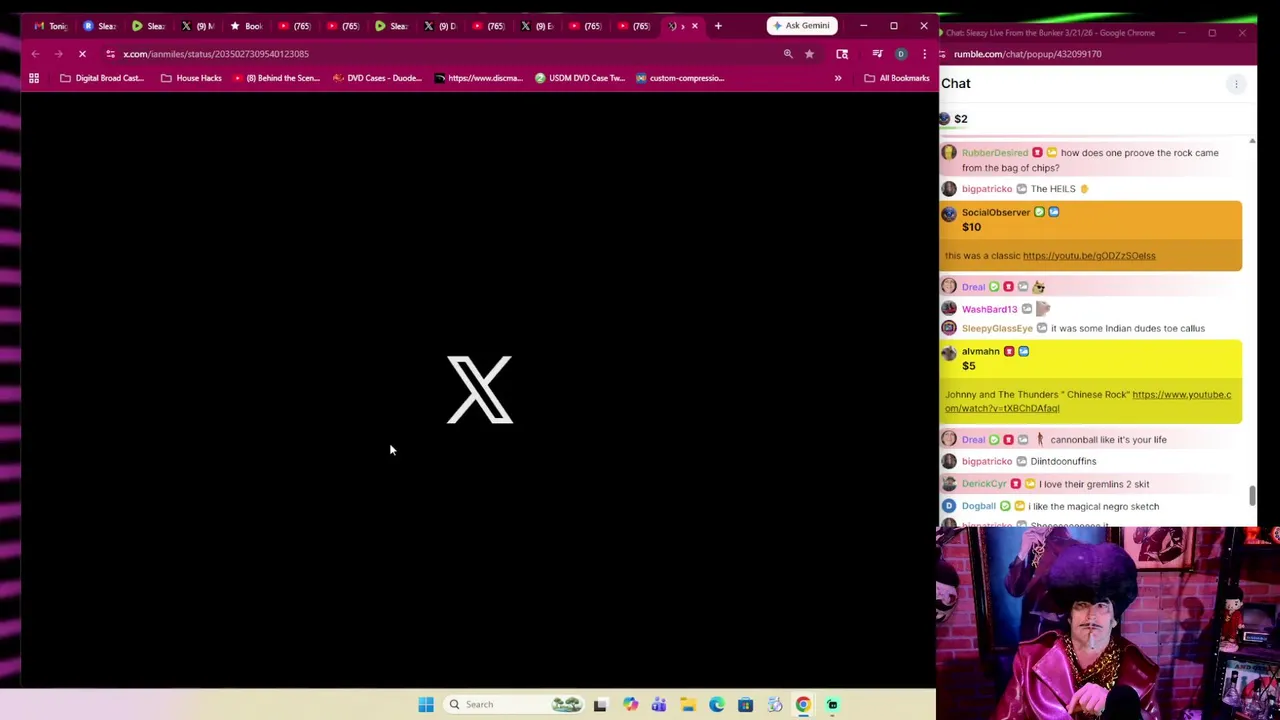Switch to the X (9) M tab
1280x720 pixels.
[x=198, y=26]
